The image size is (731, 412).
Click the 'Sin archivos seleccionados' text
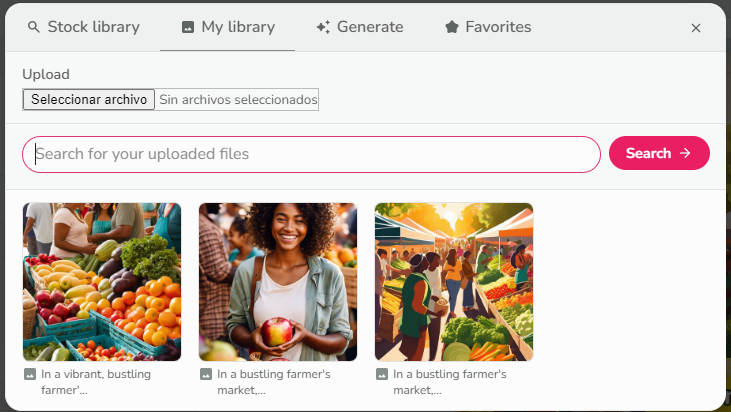tap(238, 100)
